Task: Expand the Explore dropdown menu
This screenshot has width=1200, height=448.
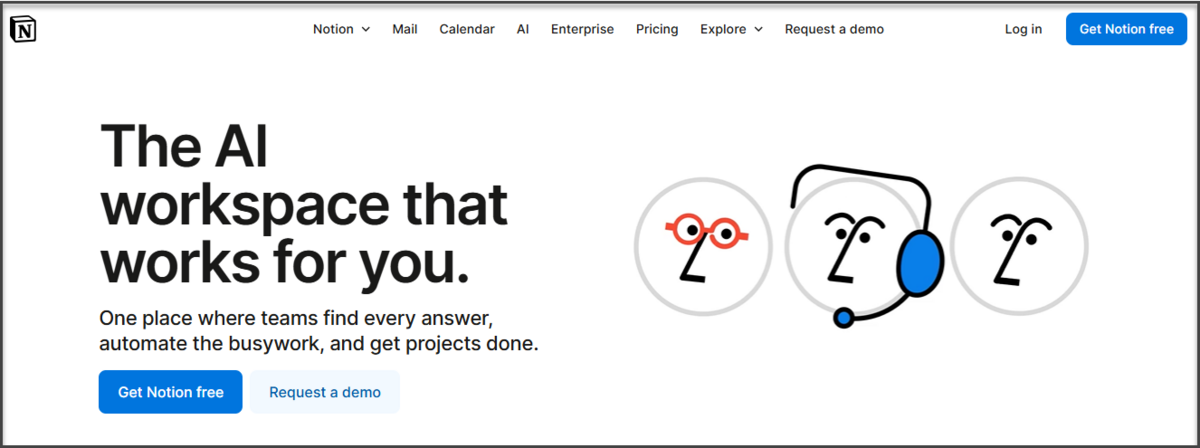Action: [731, 29]
